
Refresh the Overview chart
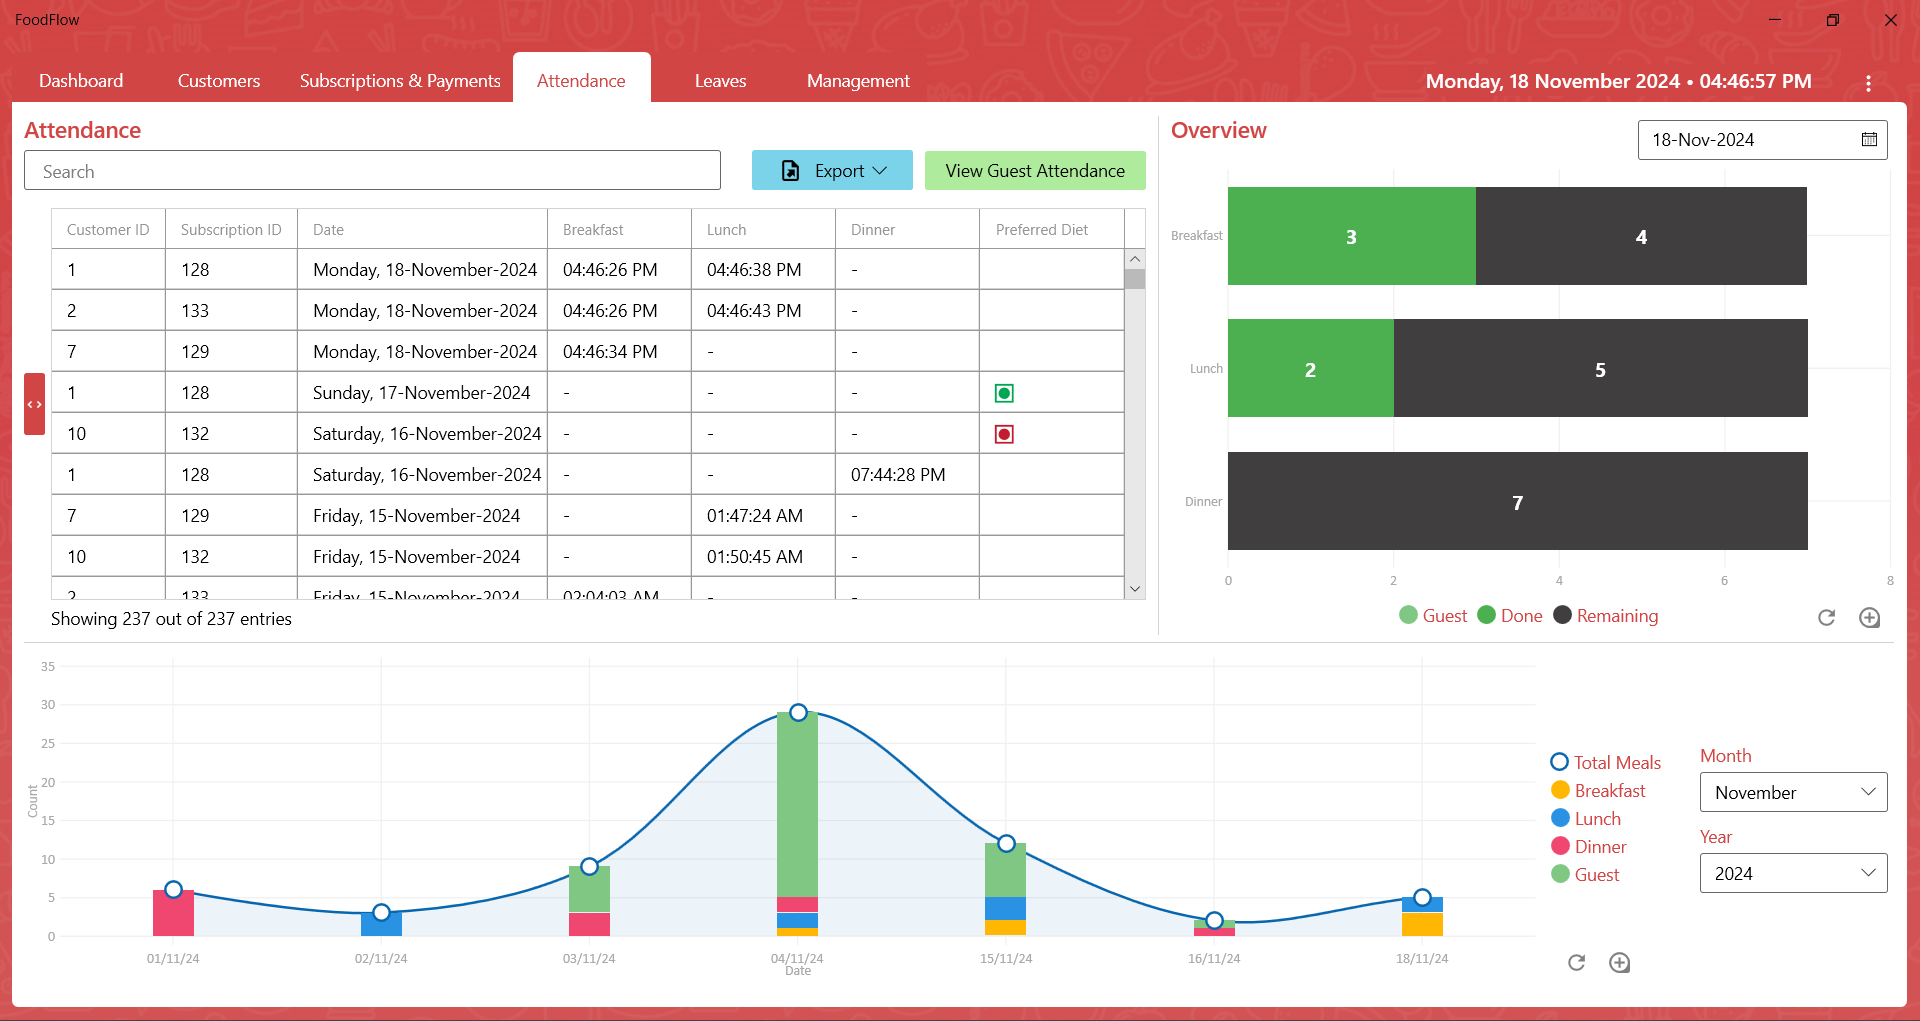(x=1826, y=618)
